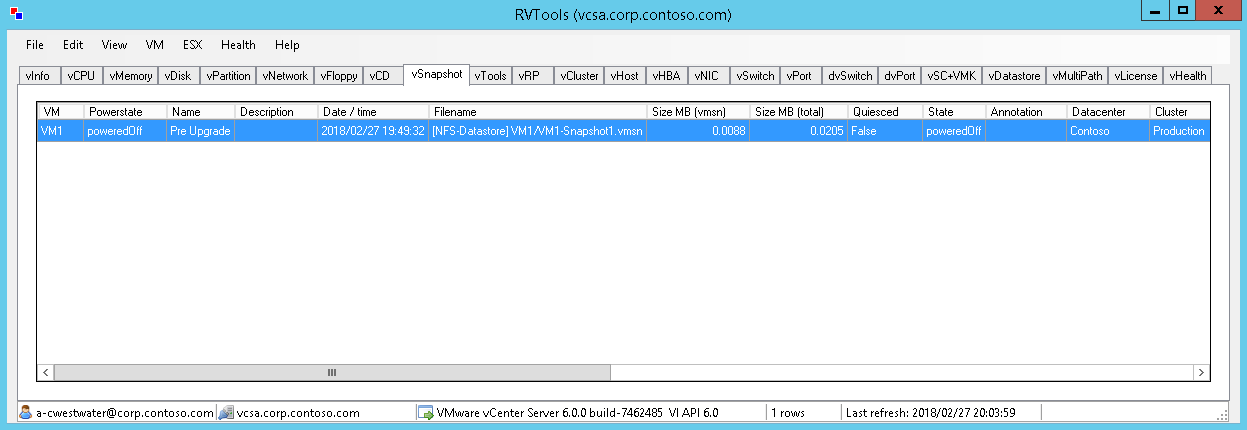Image resolution: width=1247 pixels, height=430 pixels.
Task: Switch to the vMemory tab
Action: [x=131, y=76]
